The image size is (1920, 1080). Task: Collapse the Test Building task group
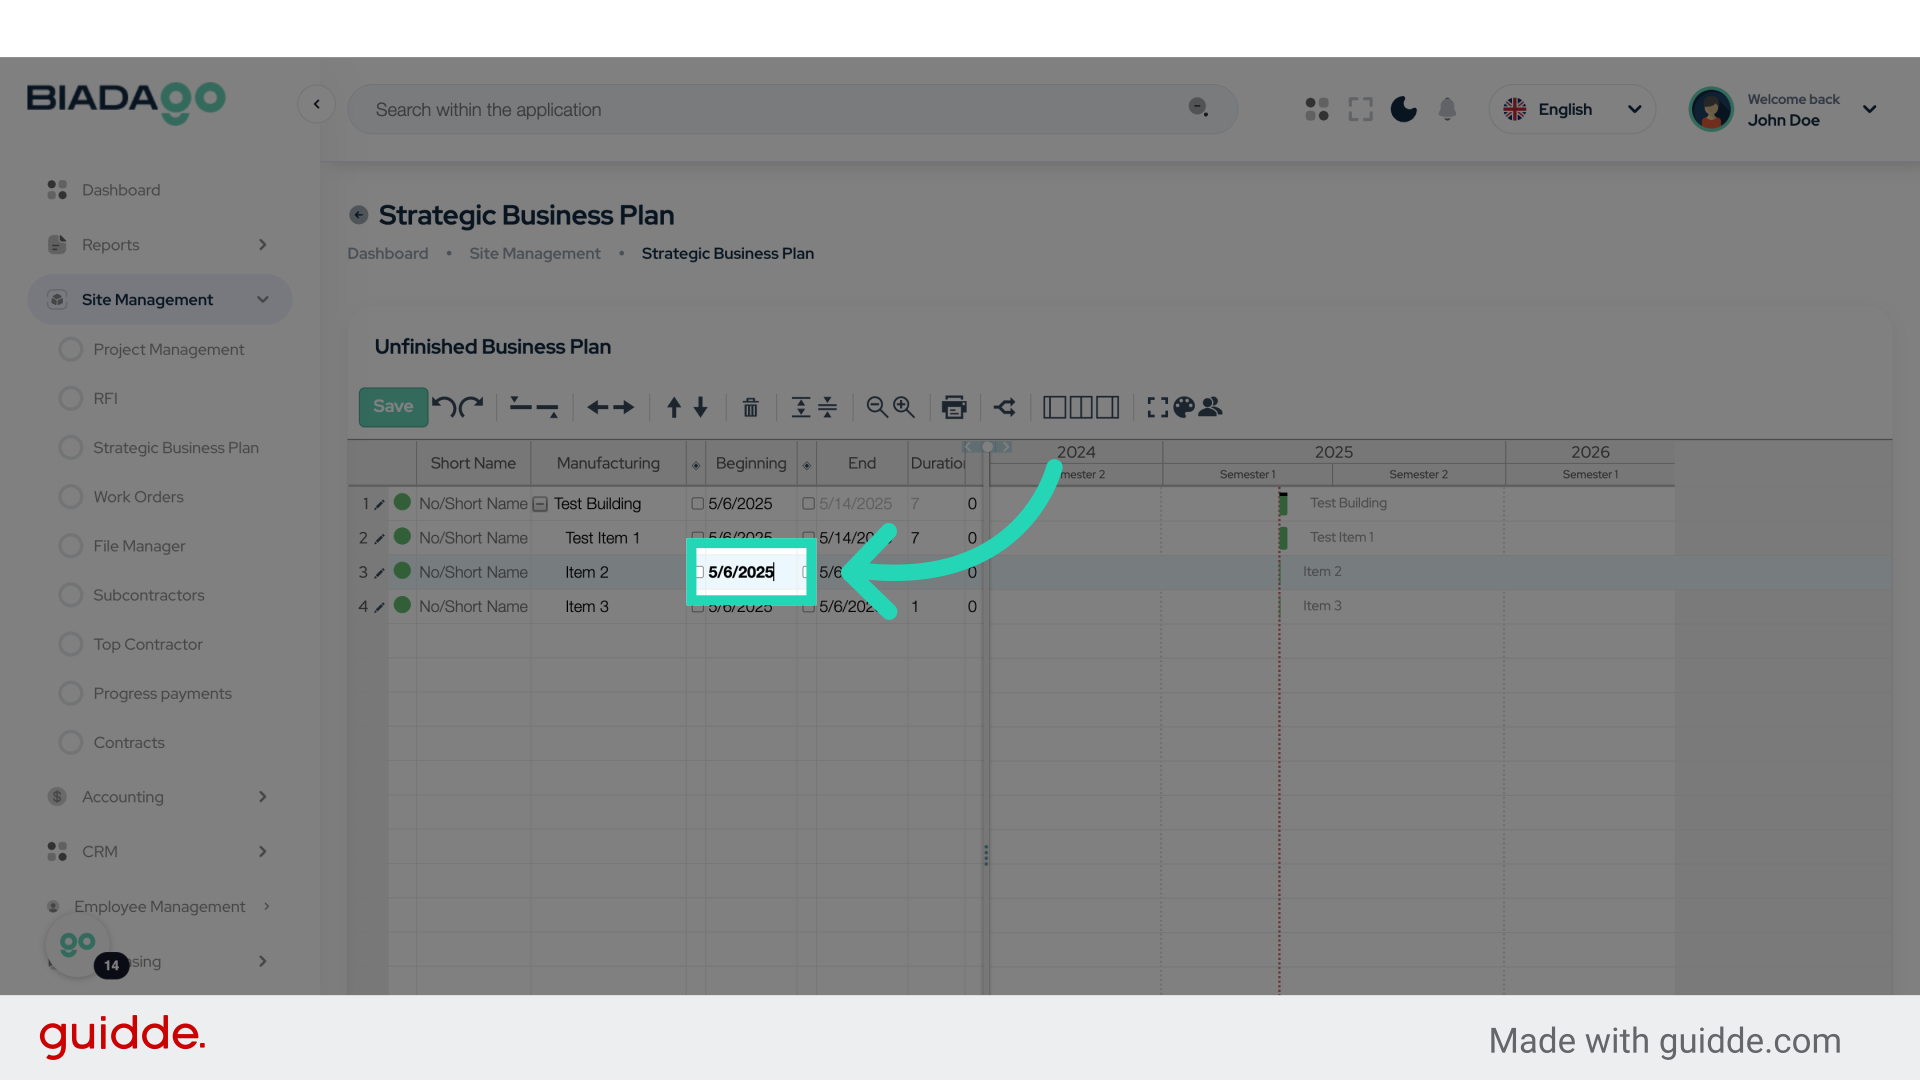[x=540, y=505]
